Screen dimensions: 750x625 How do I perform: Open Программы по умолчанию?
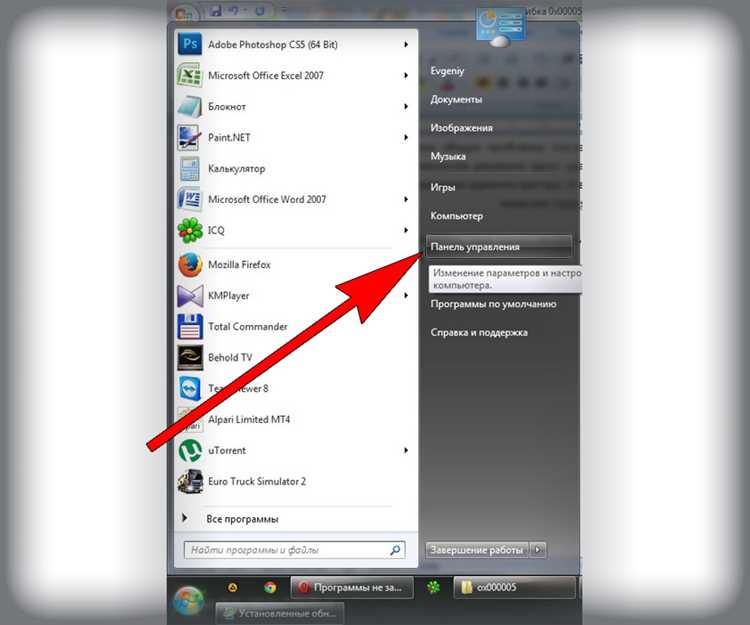[x=493, y=304]
